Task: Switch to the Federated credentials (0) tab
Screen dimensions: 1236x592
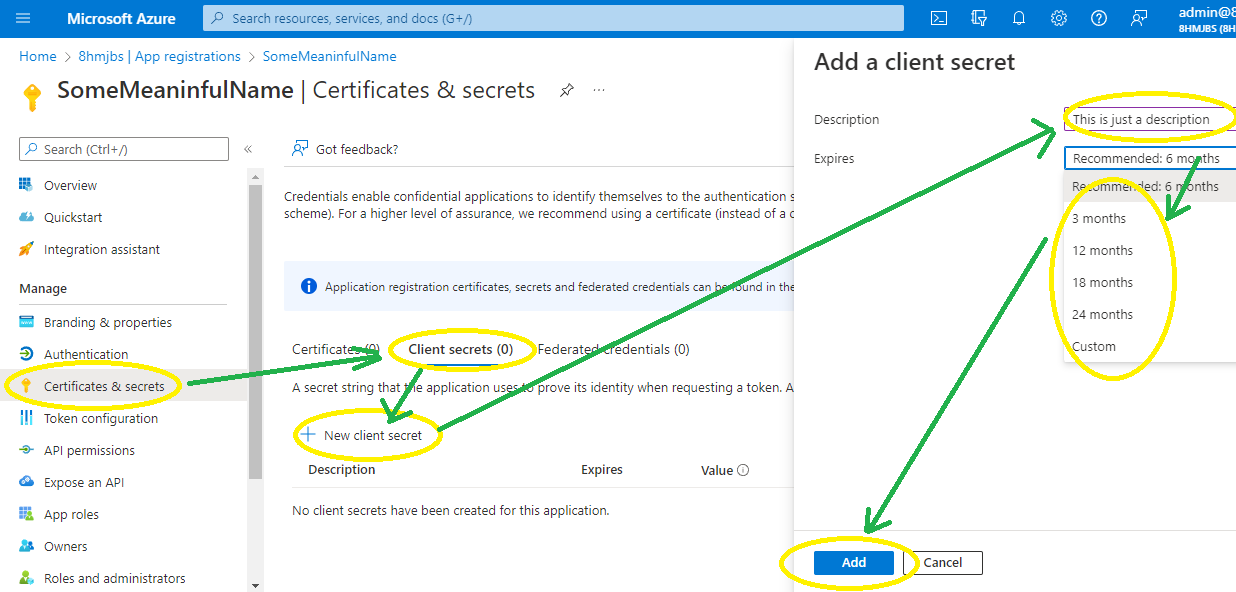Action: (x=613, y=349)
